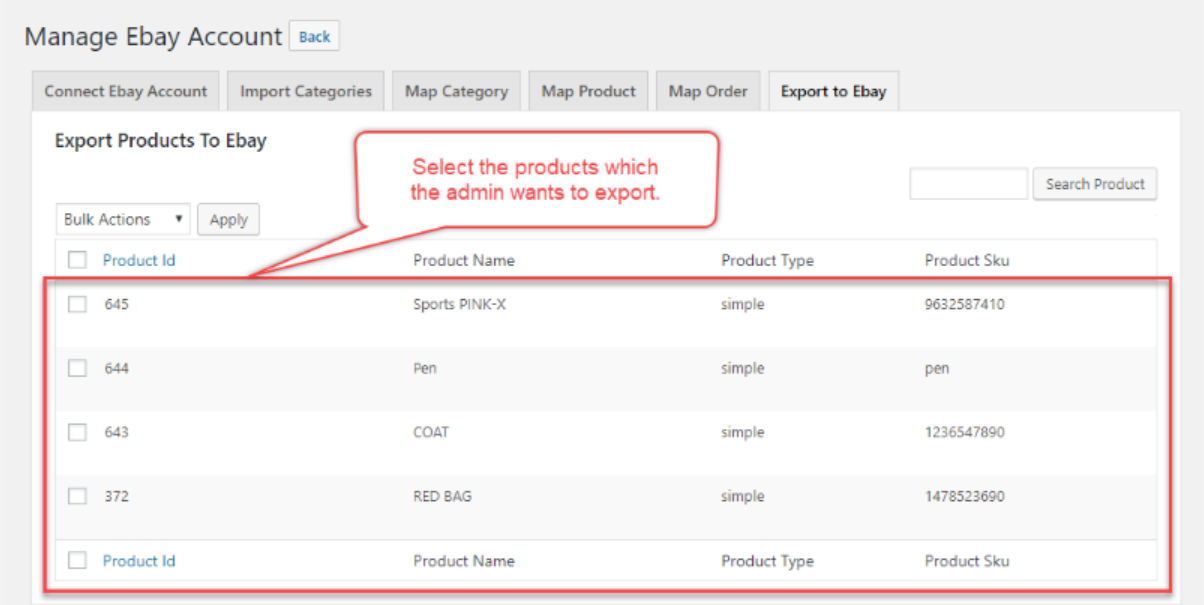Click the Search Product button
Viewport: 1204px width, 605px height.
click(1095, 184)
